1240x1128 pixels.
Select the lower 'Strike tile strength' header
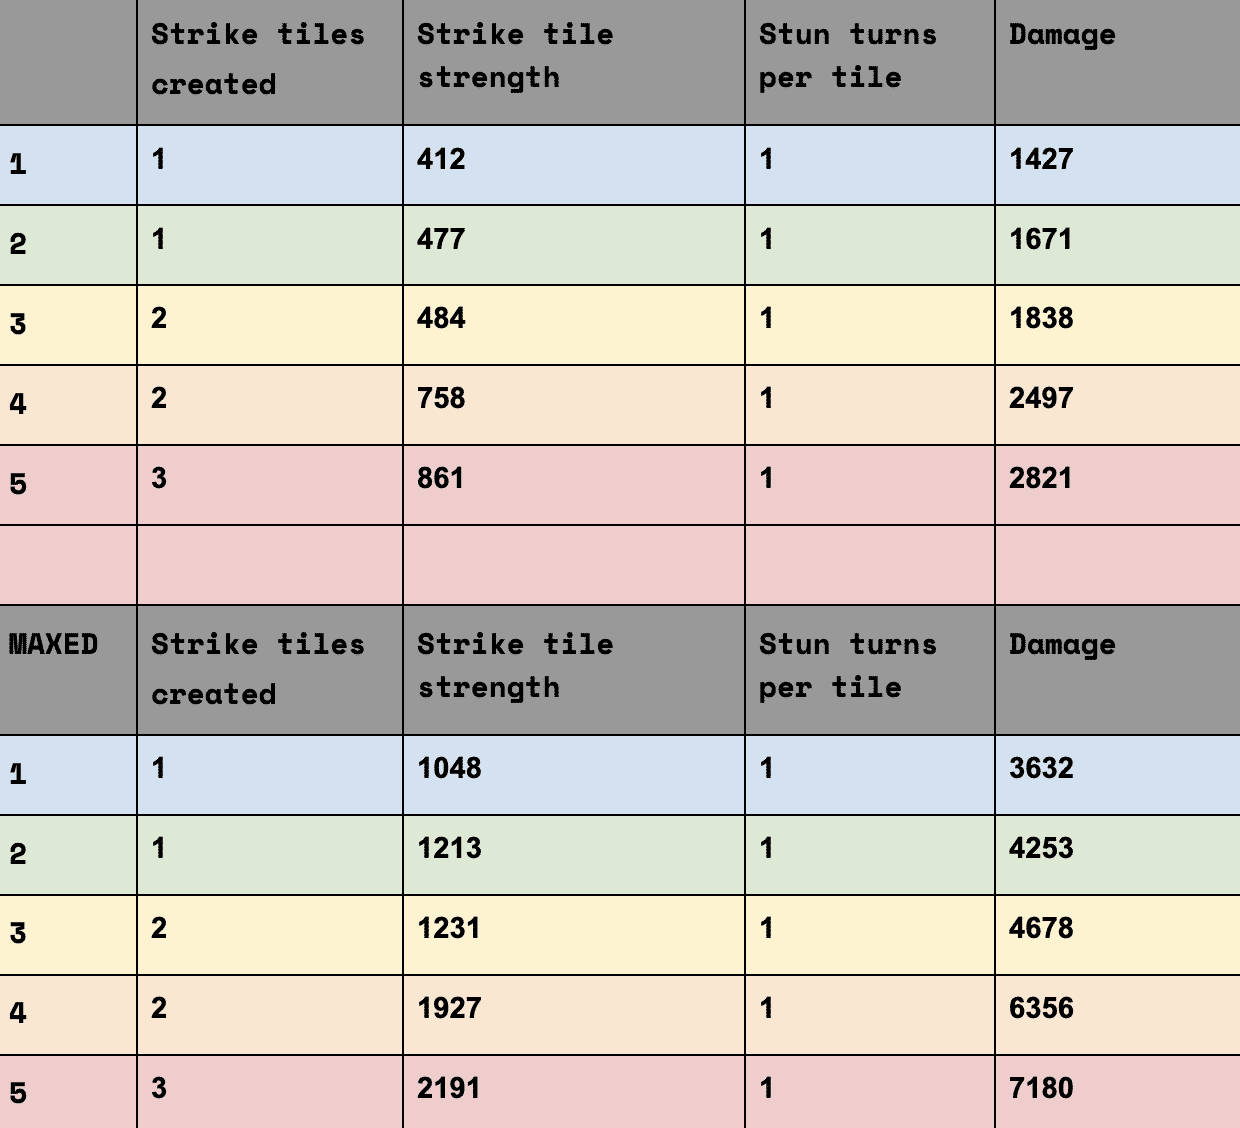[574, 670]
